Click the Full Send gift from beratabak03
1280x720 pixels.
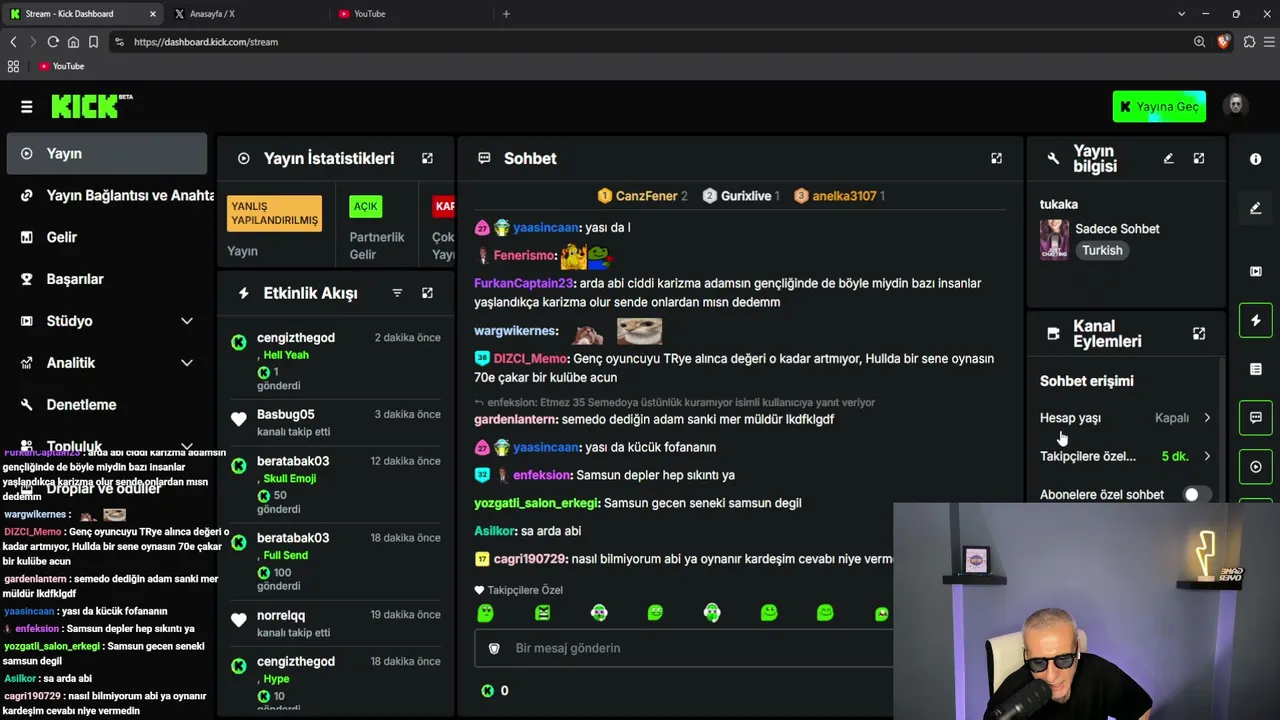[x=286, y=555]
